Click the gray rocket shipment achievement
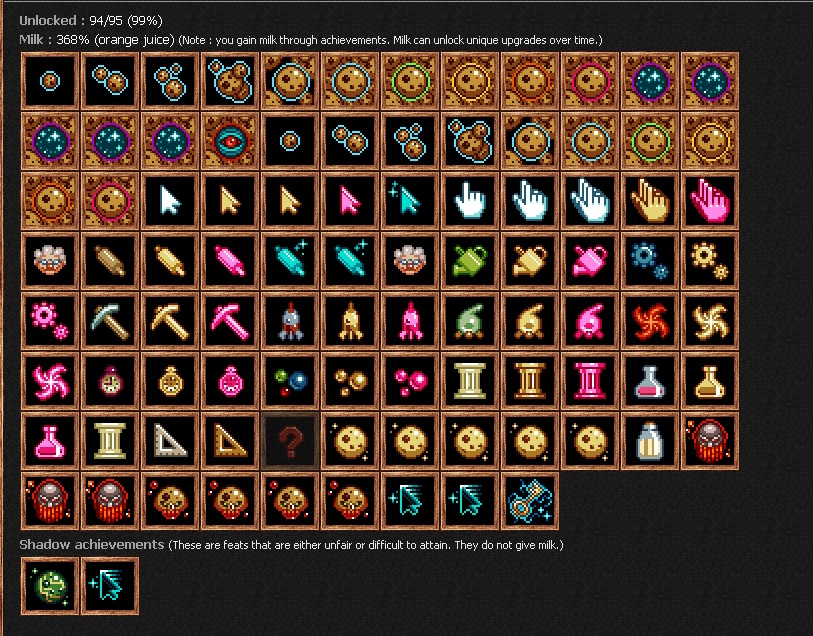Viewport: 813px width, 636px height. pyautogui.click(x=290, y=321)
